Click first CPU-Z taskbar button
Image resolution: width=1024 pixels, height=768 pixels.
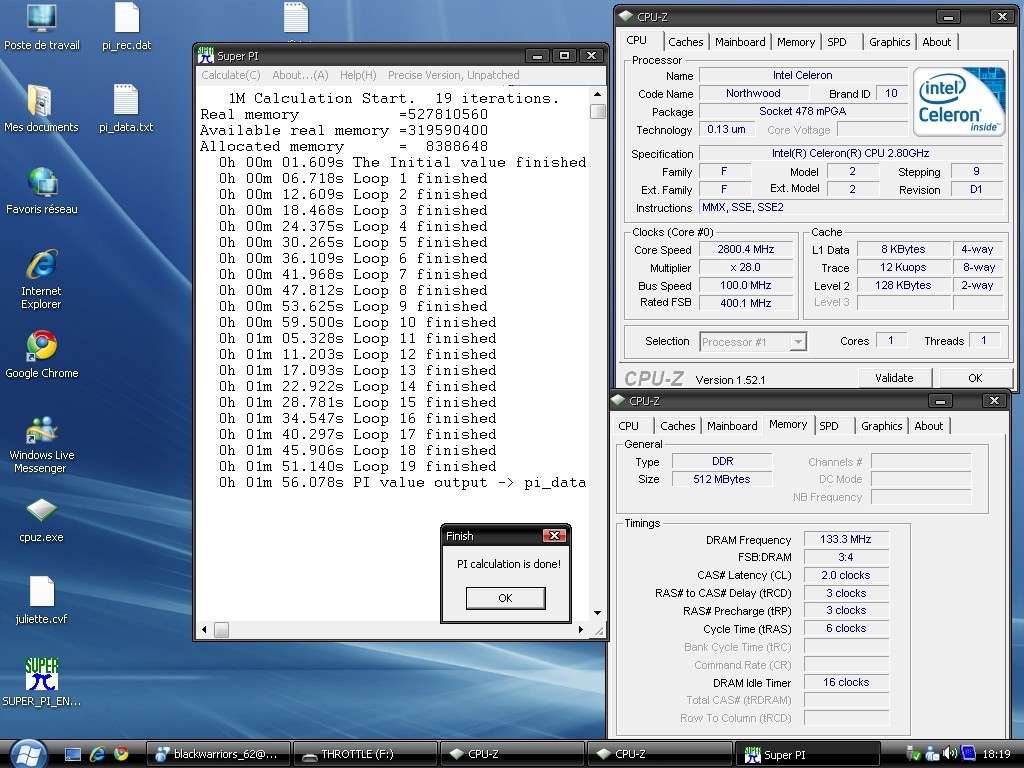click(x=511, y=754)
